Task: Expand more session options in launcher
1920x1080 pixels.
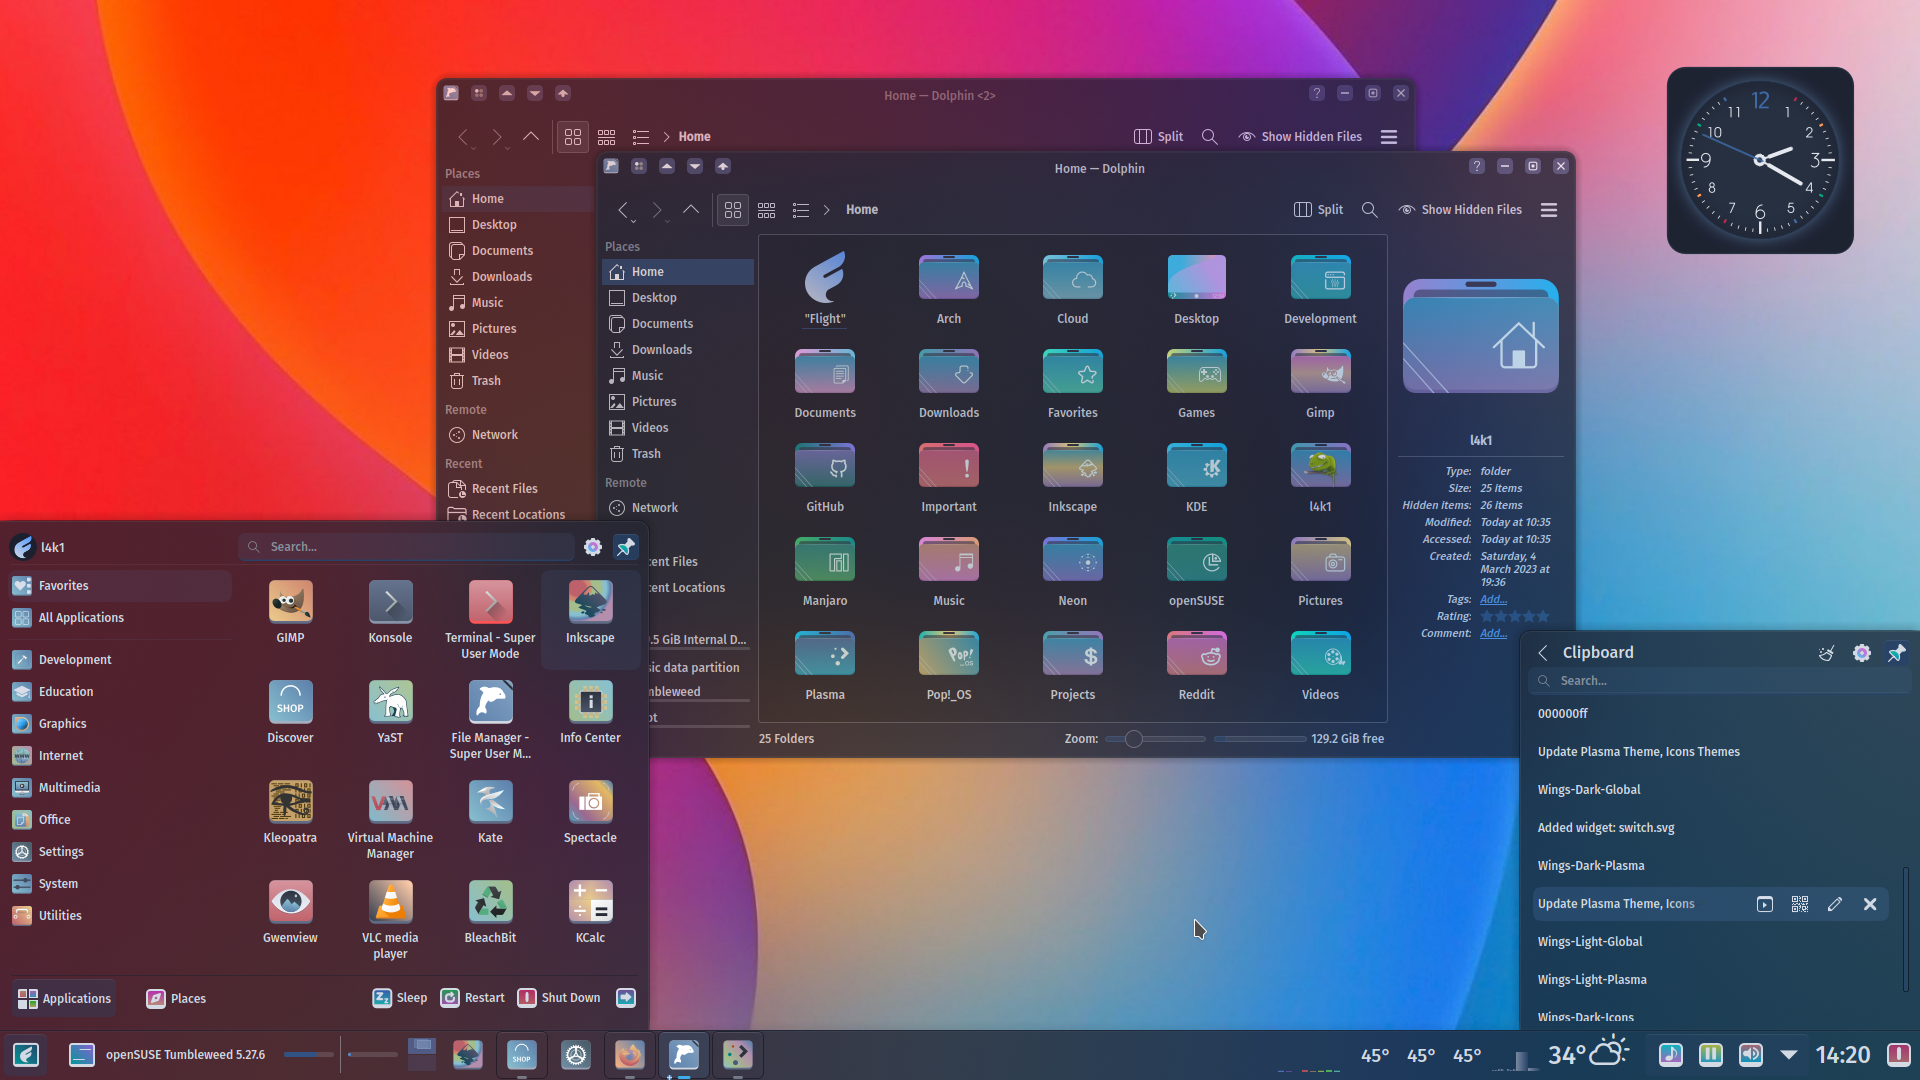Action: click(626, 998)
